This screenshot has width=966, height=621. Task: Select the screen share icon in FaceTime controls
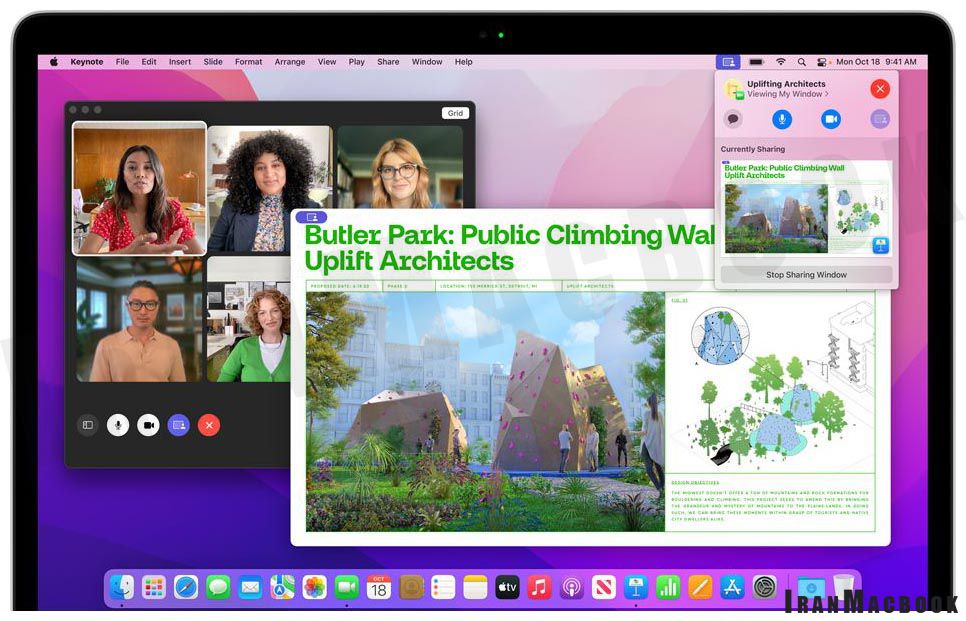click(x=179, y=425)
